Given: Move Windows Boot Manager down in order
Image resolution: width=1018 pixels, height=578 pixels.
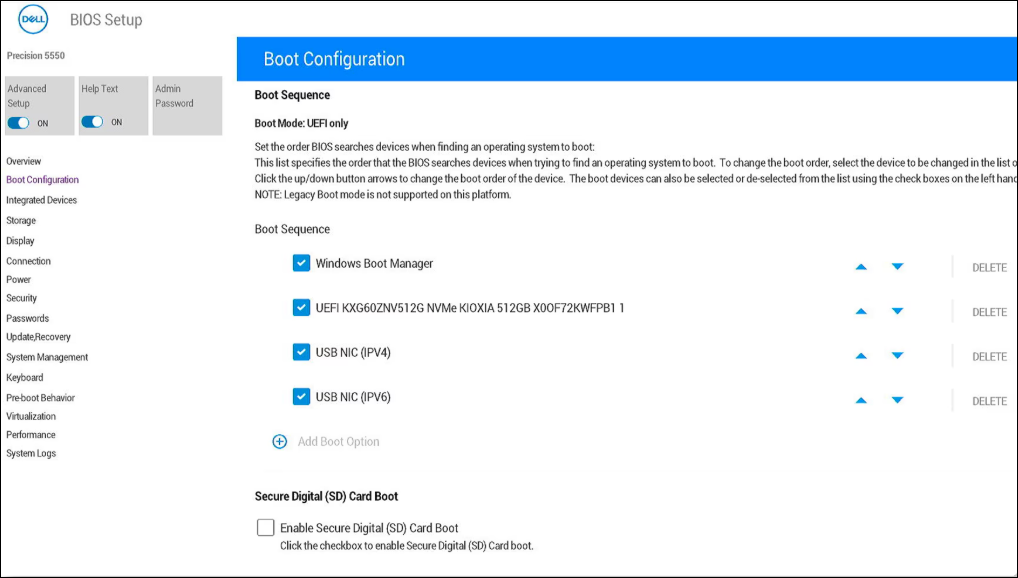Looking at the screenshot, I should (897, 267).
